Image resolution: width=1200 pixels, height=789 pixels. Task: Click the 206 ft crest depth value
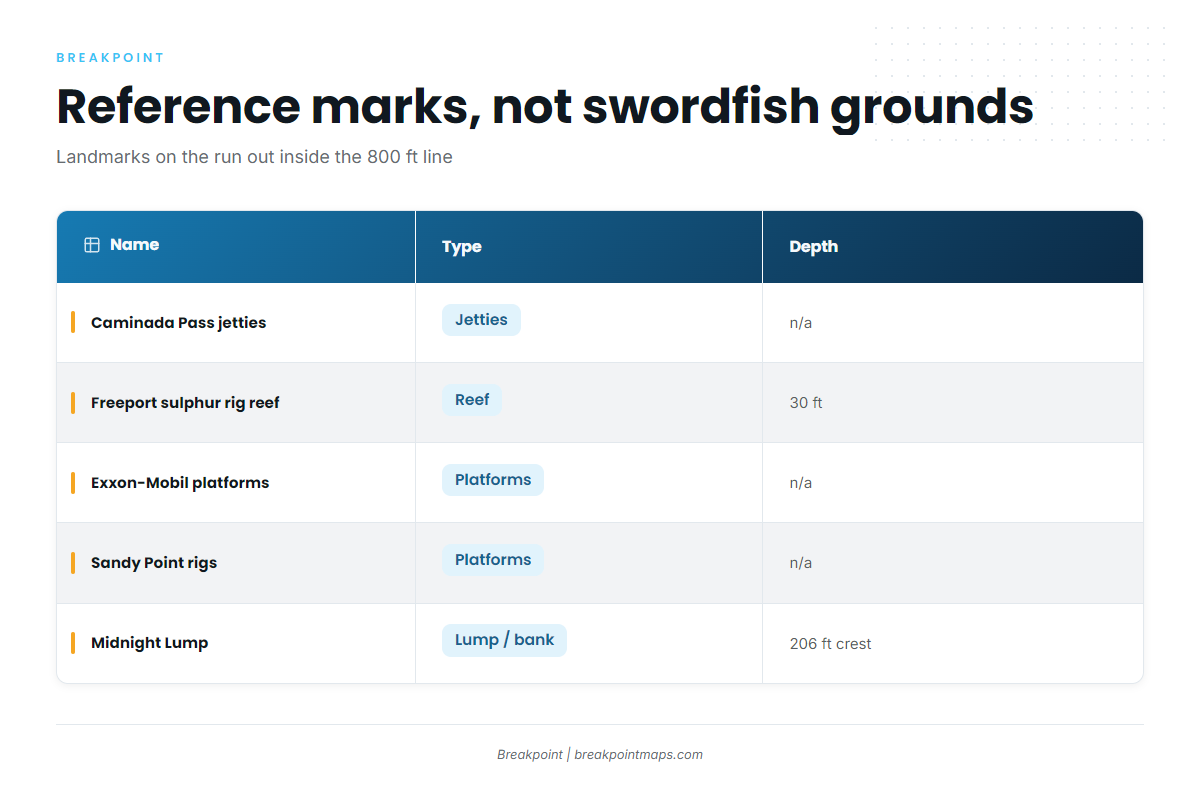(830, 644)
